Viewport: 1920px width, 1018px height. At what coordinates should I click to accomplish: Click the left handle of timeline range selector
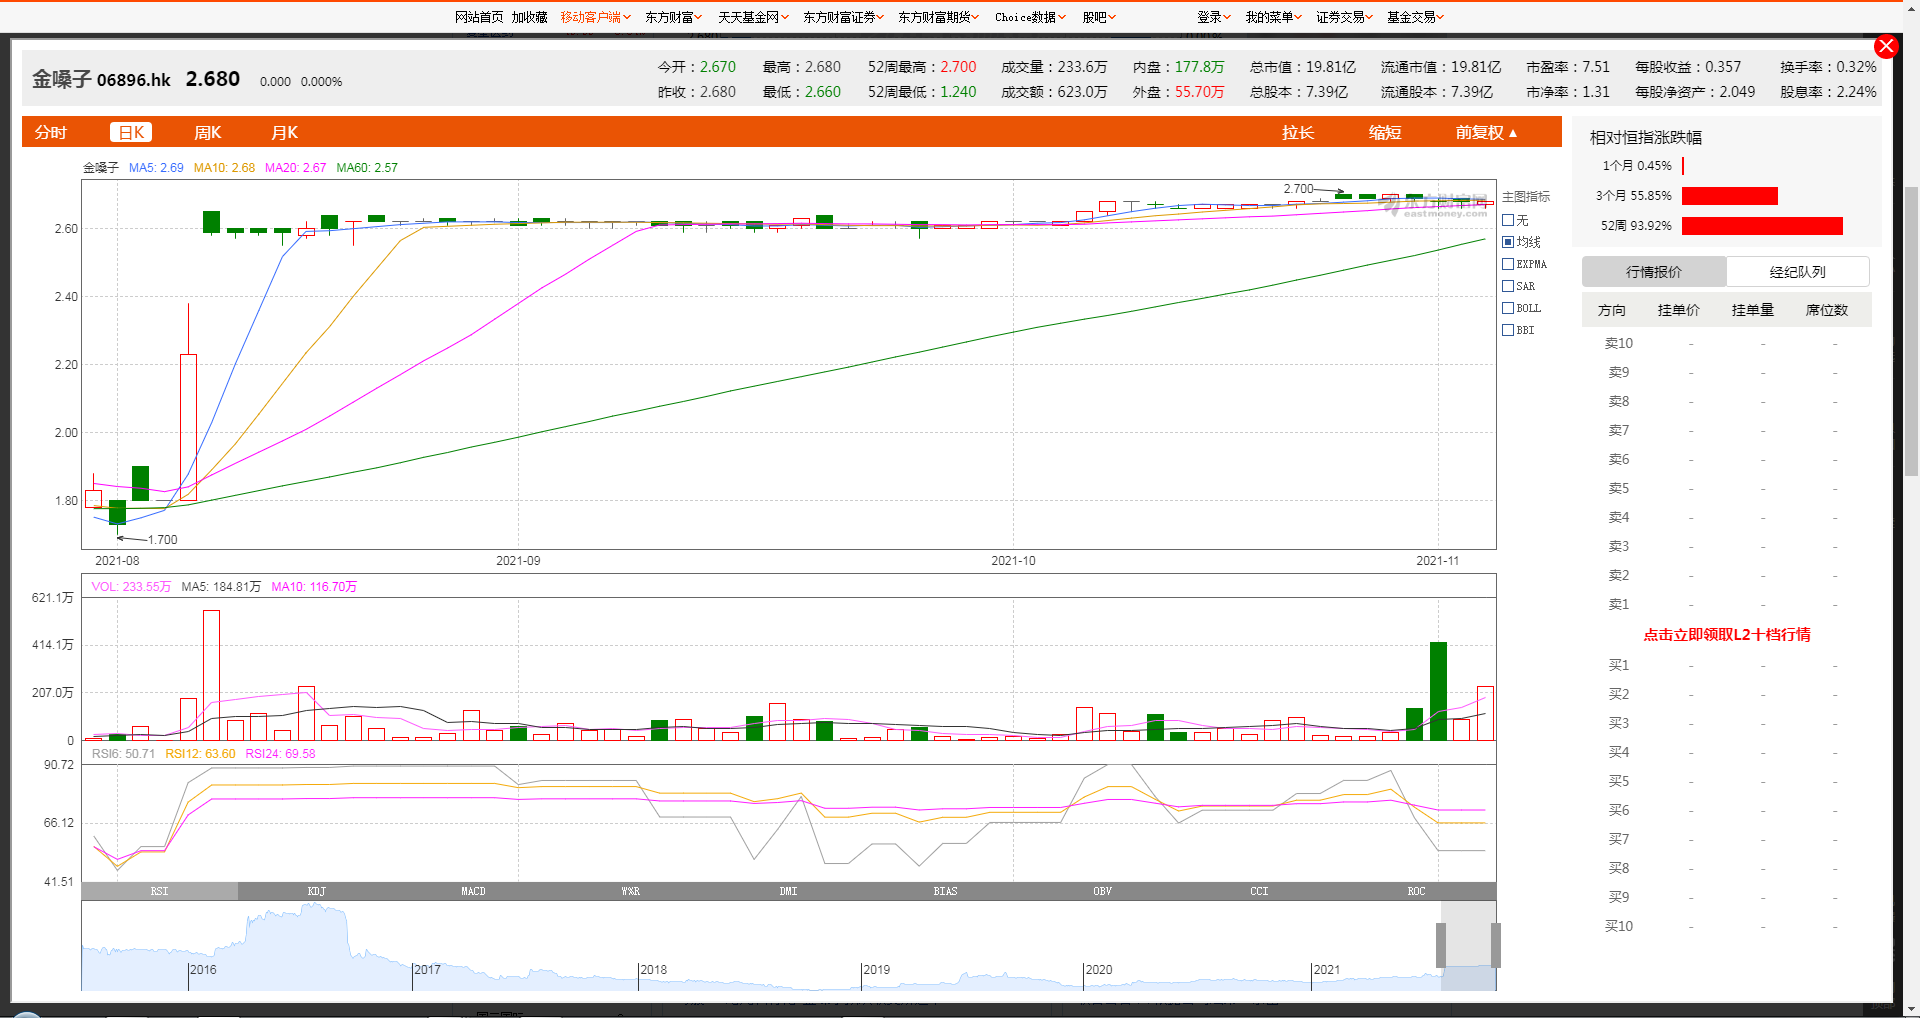point(1441,945)
